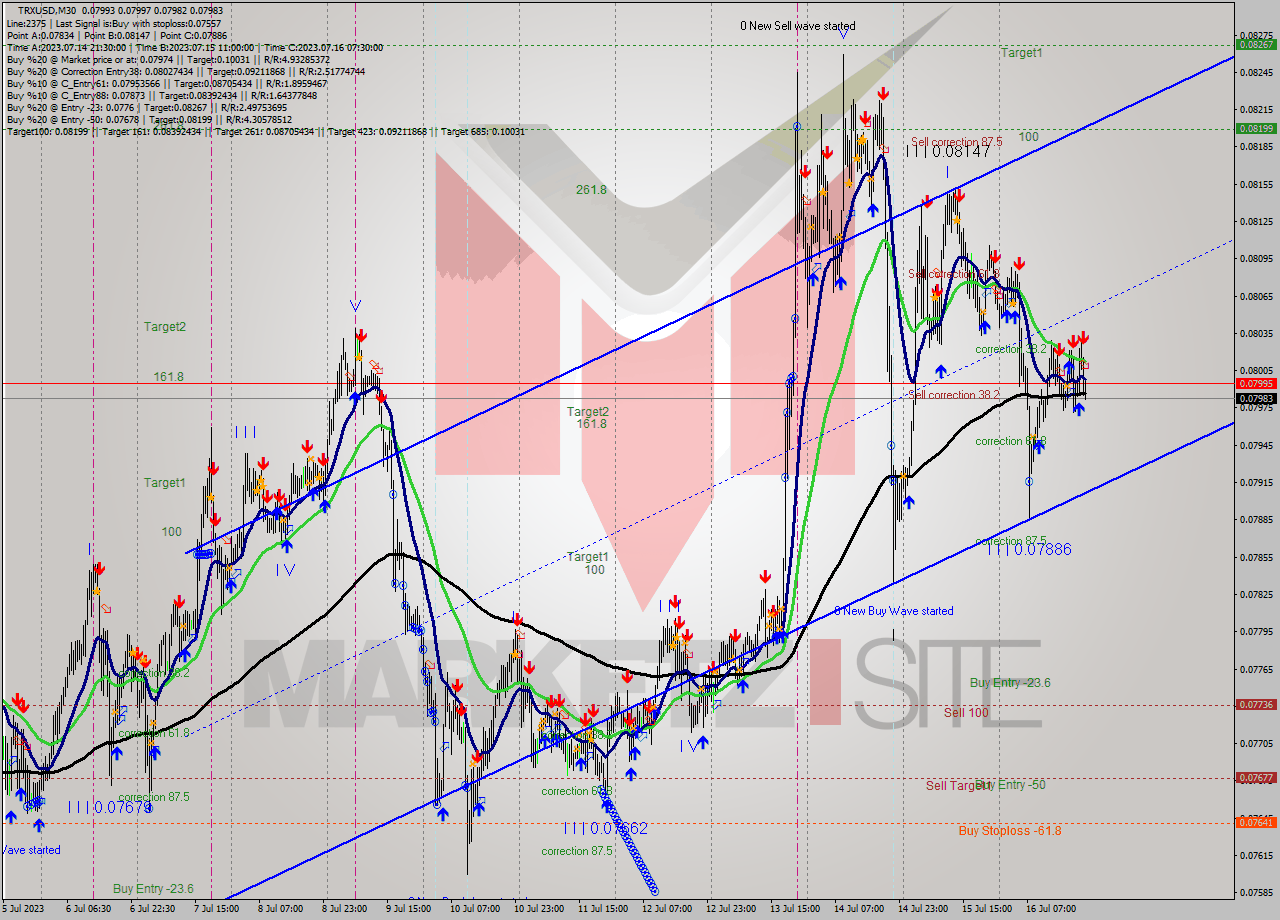The height and width of the screenshot is (920, 1280).
Task: Click the '10 Jul 07:00' time axis label
Action: pyautogui.click(x=475, y=909)
